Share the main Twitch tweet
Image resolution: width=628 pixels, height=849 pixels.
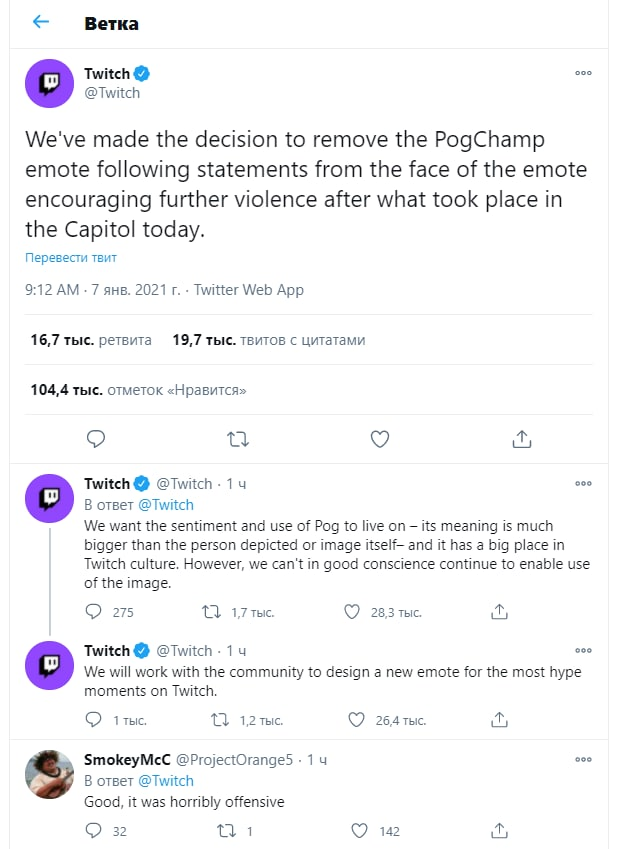click(521, 438)
